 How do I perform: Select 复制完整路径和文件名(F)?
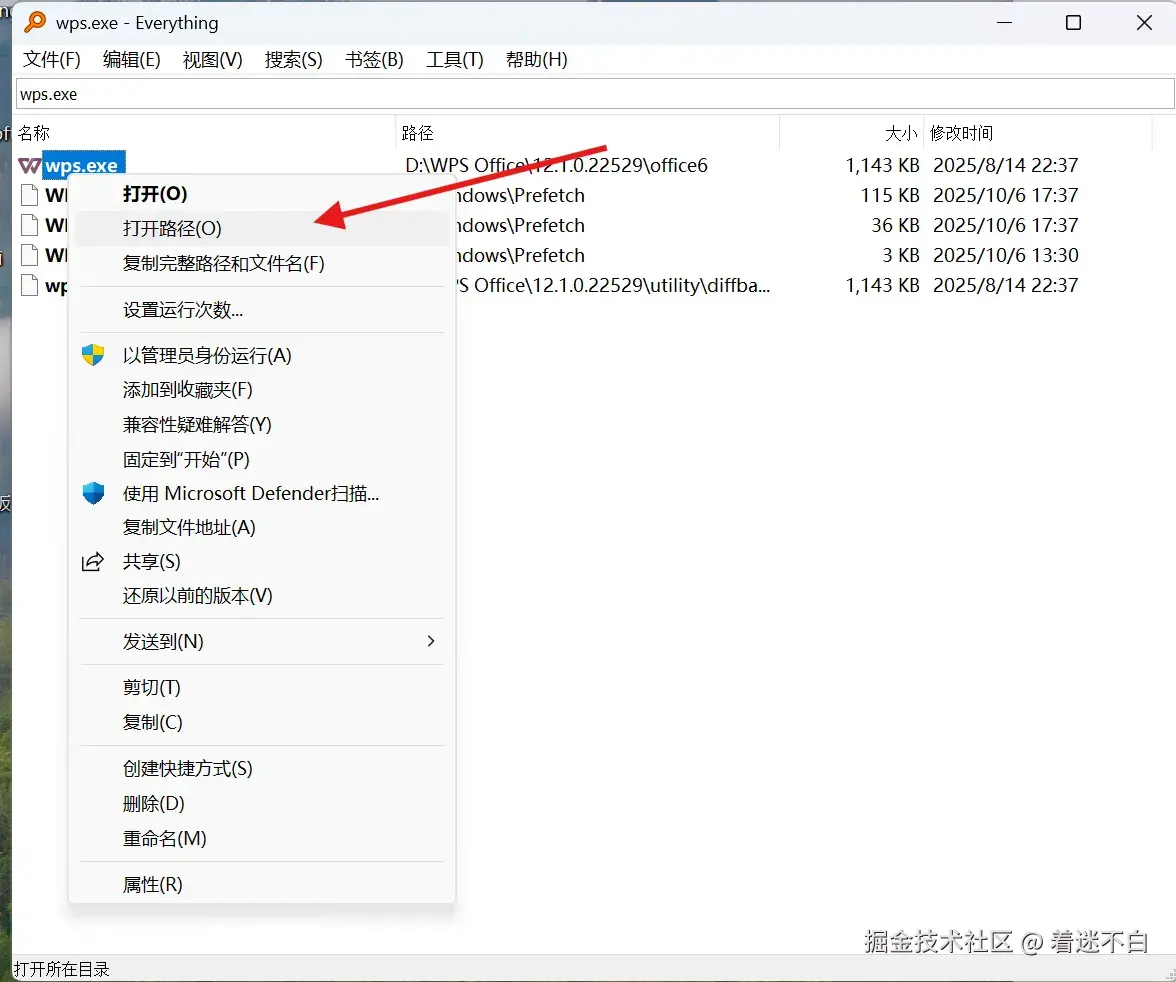[x=262, y=263]
